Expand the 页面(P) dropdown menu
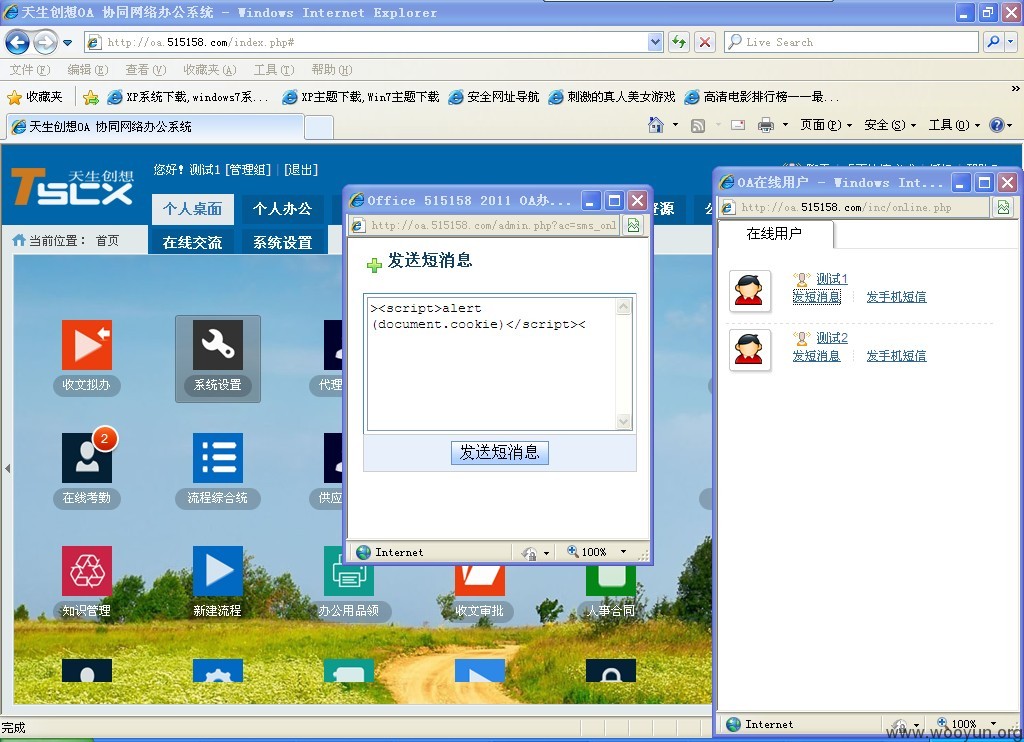Viewport: 1024px width, 742px height. click(826, 125)
